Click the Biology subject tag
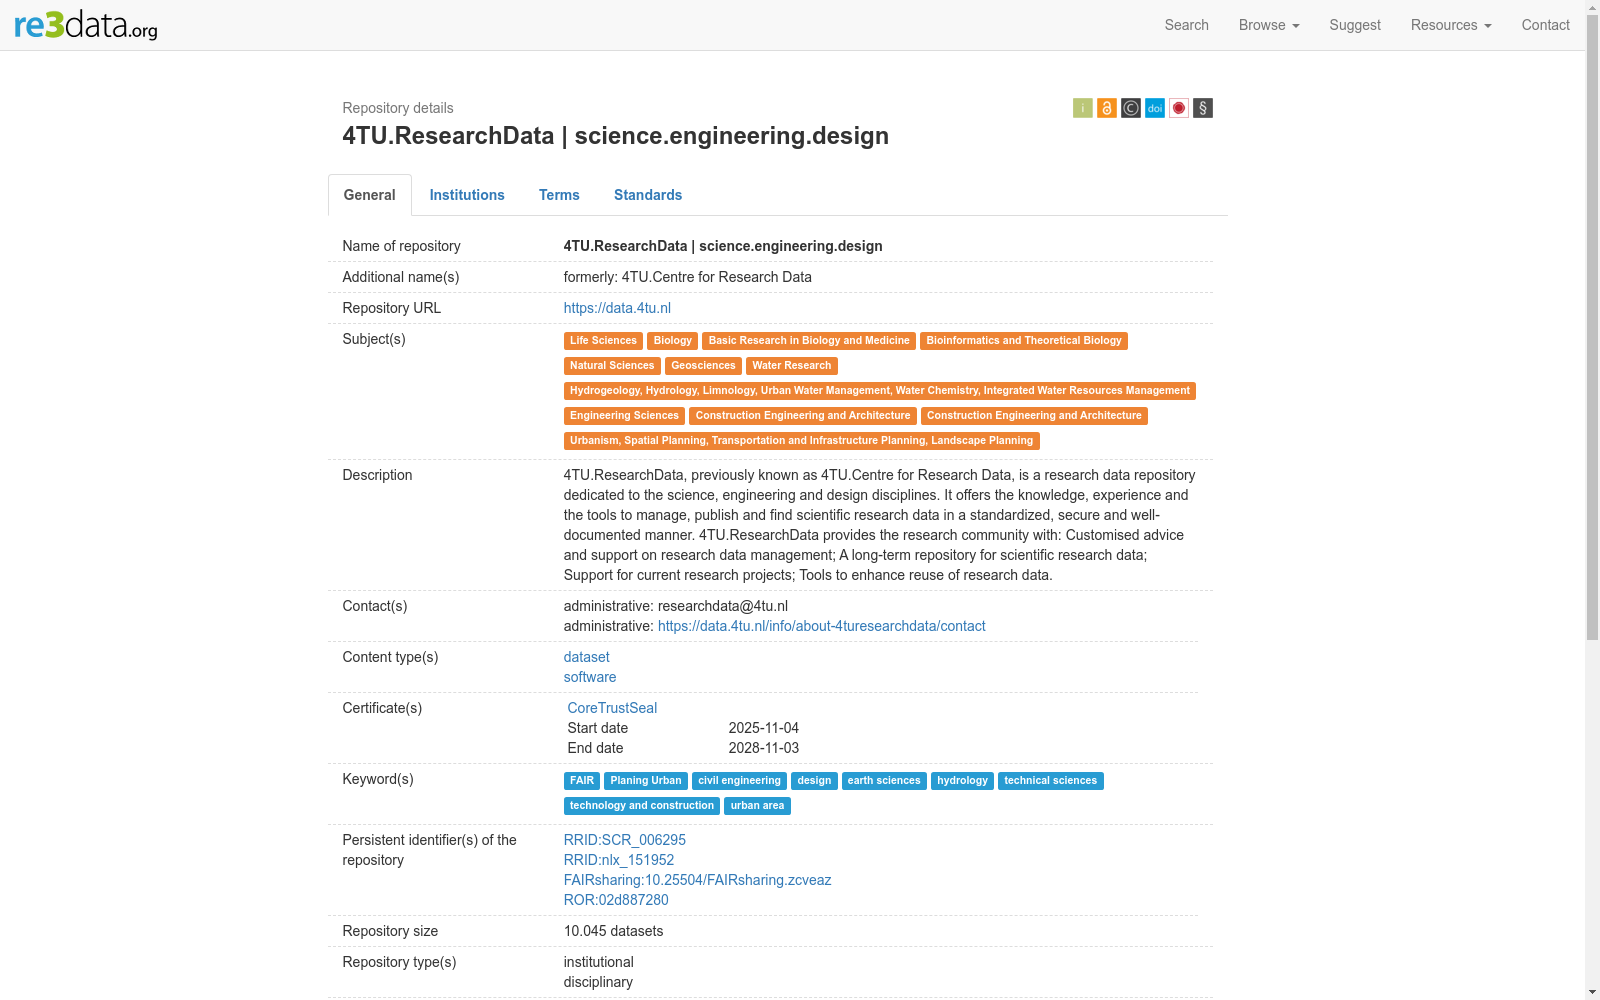This screenshot has width=1600, height=1000. [x=673, y=341]
